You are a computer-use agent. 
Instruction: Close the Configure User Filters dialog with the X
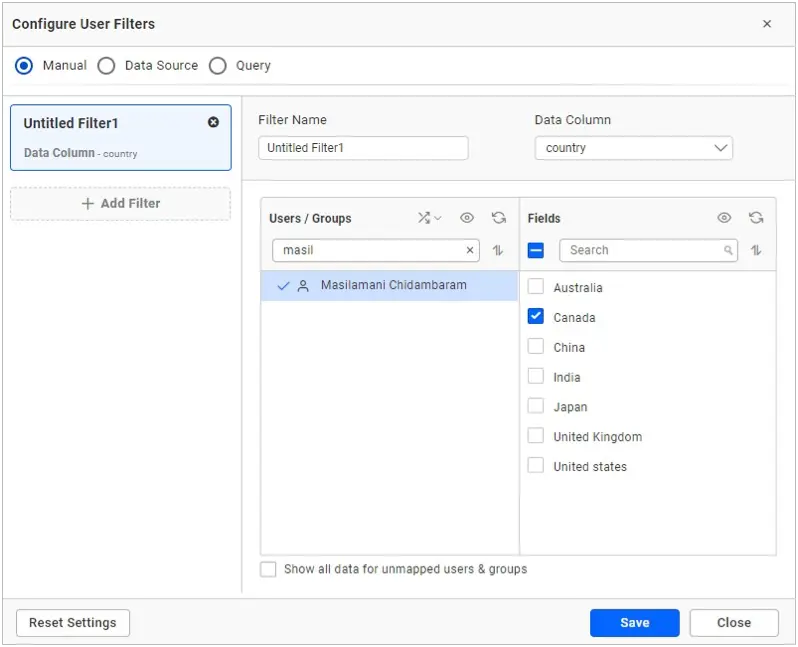tap(767, 24)
